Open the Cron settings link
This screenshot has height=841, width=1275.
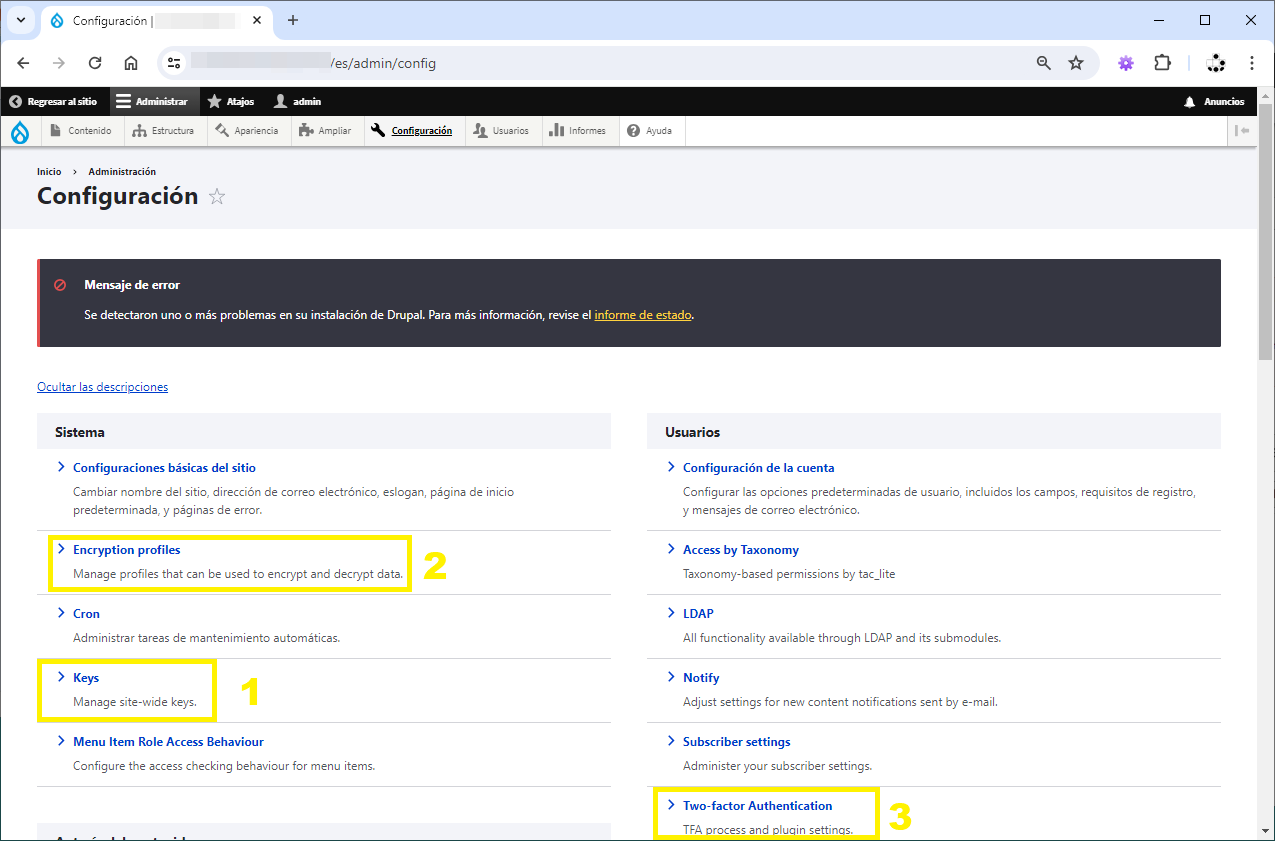click(x=87, y=613)
